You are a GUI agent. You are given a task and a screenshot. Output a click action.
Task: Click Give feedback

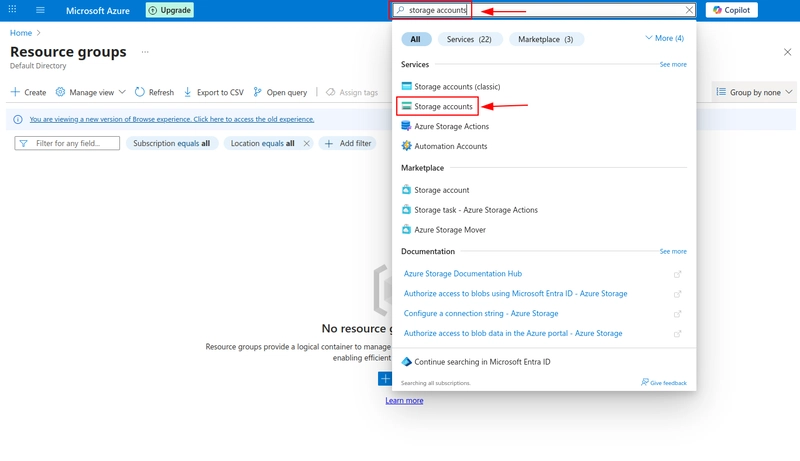[664, 382]
